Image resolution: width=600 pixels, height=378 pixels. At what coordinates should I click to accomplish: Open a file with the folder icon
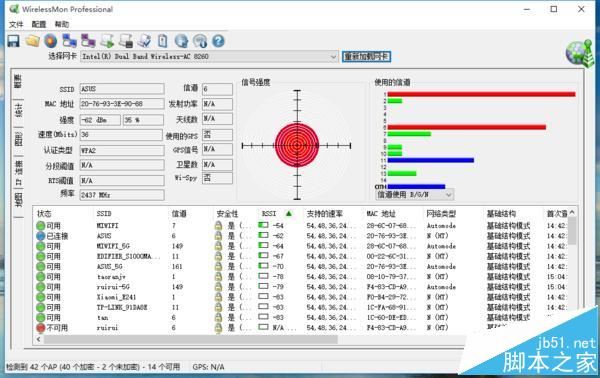click(x=33, y=41)
